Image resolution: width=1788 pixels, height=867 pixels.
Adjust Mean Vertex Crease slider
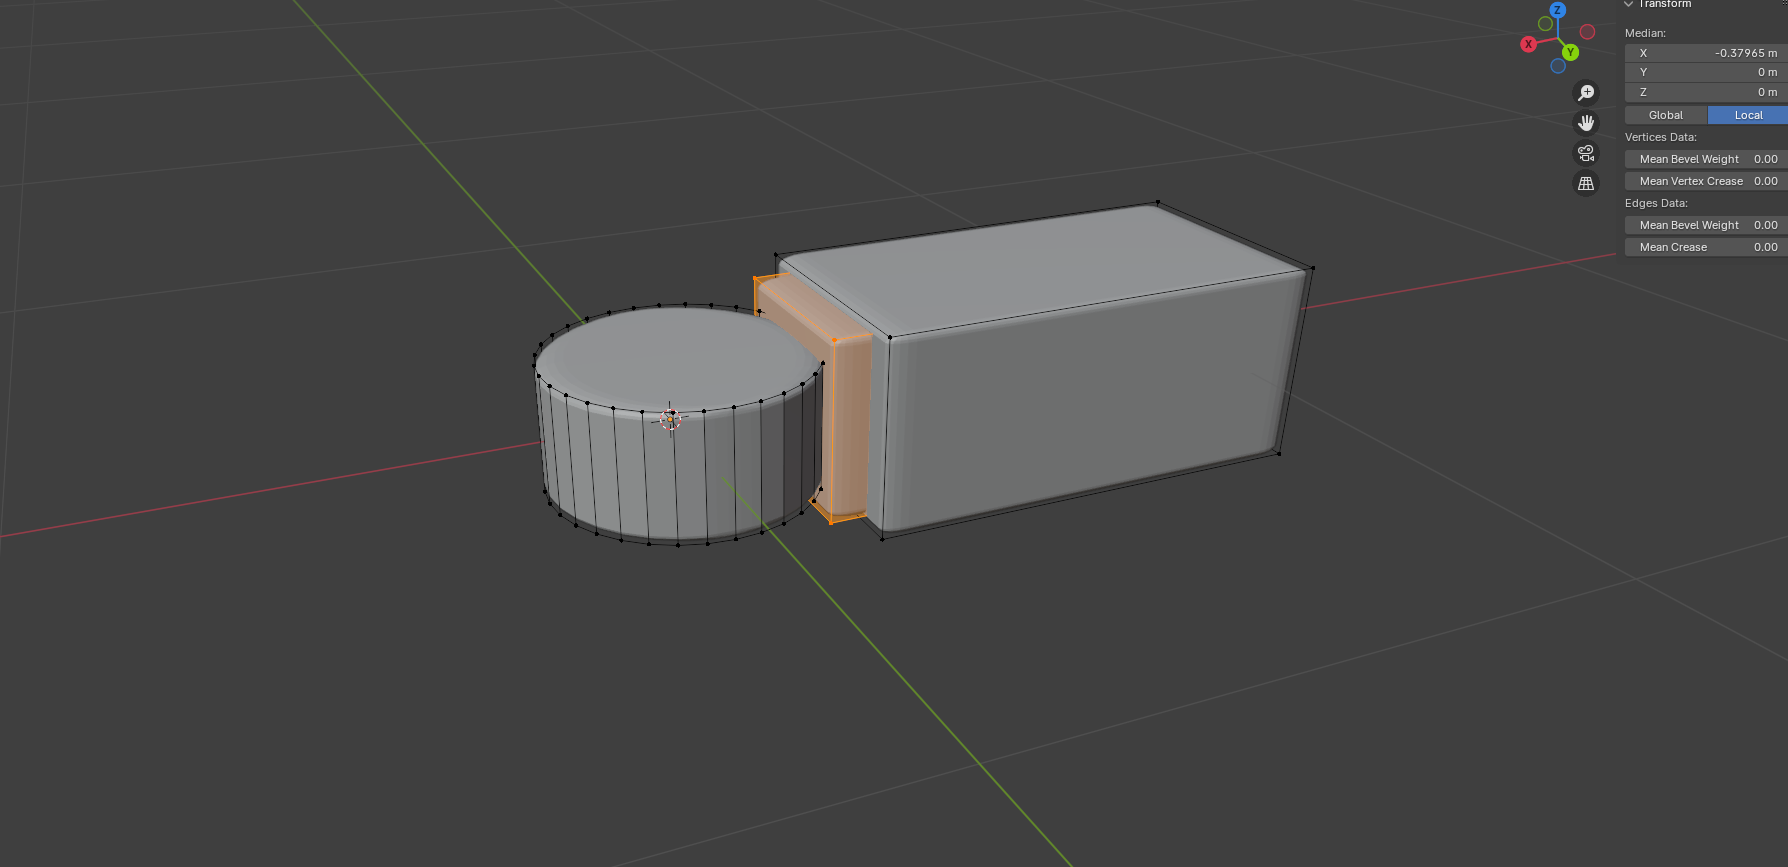[1705, 181]
